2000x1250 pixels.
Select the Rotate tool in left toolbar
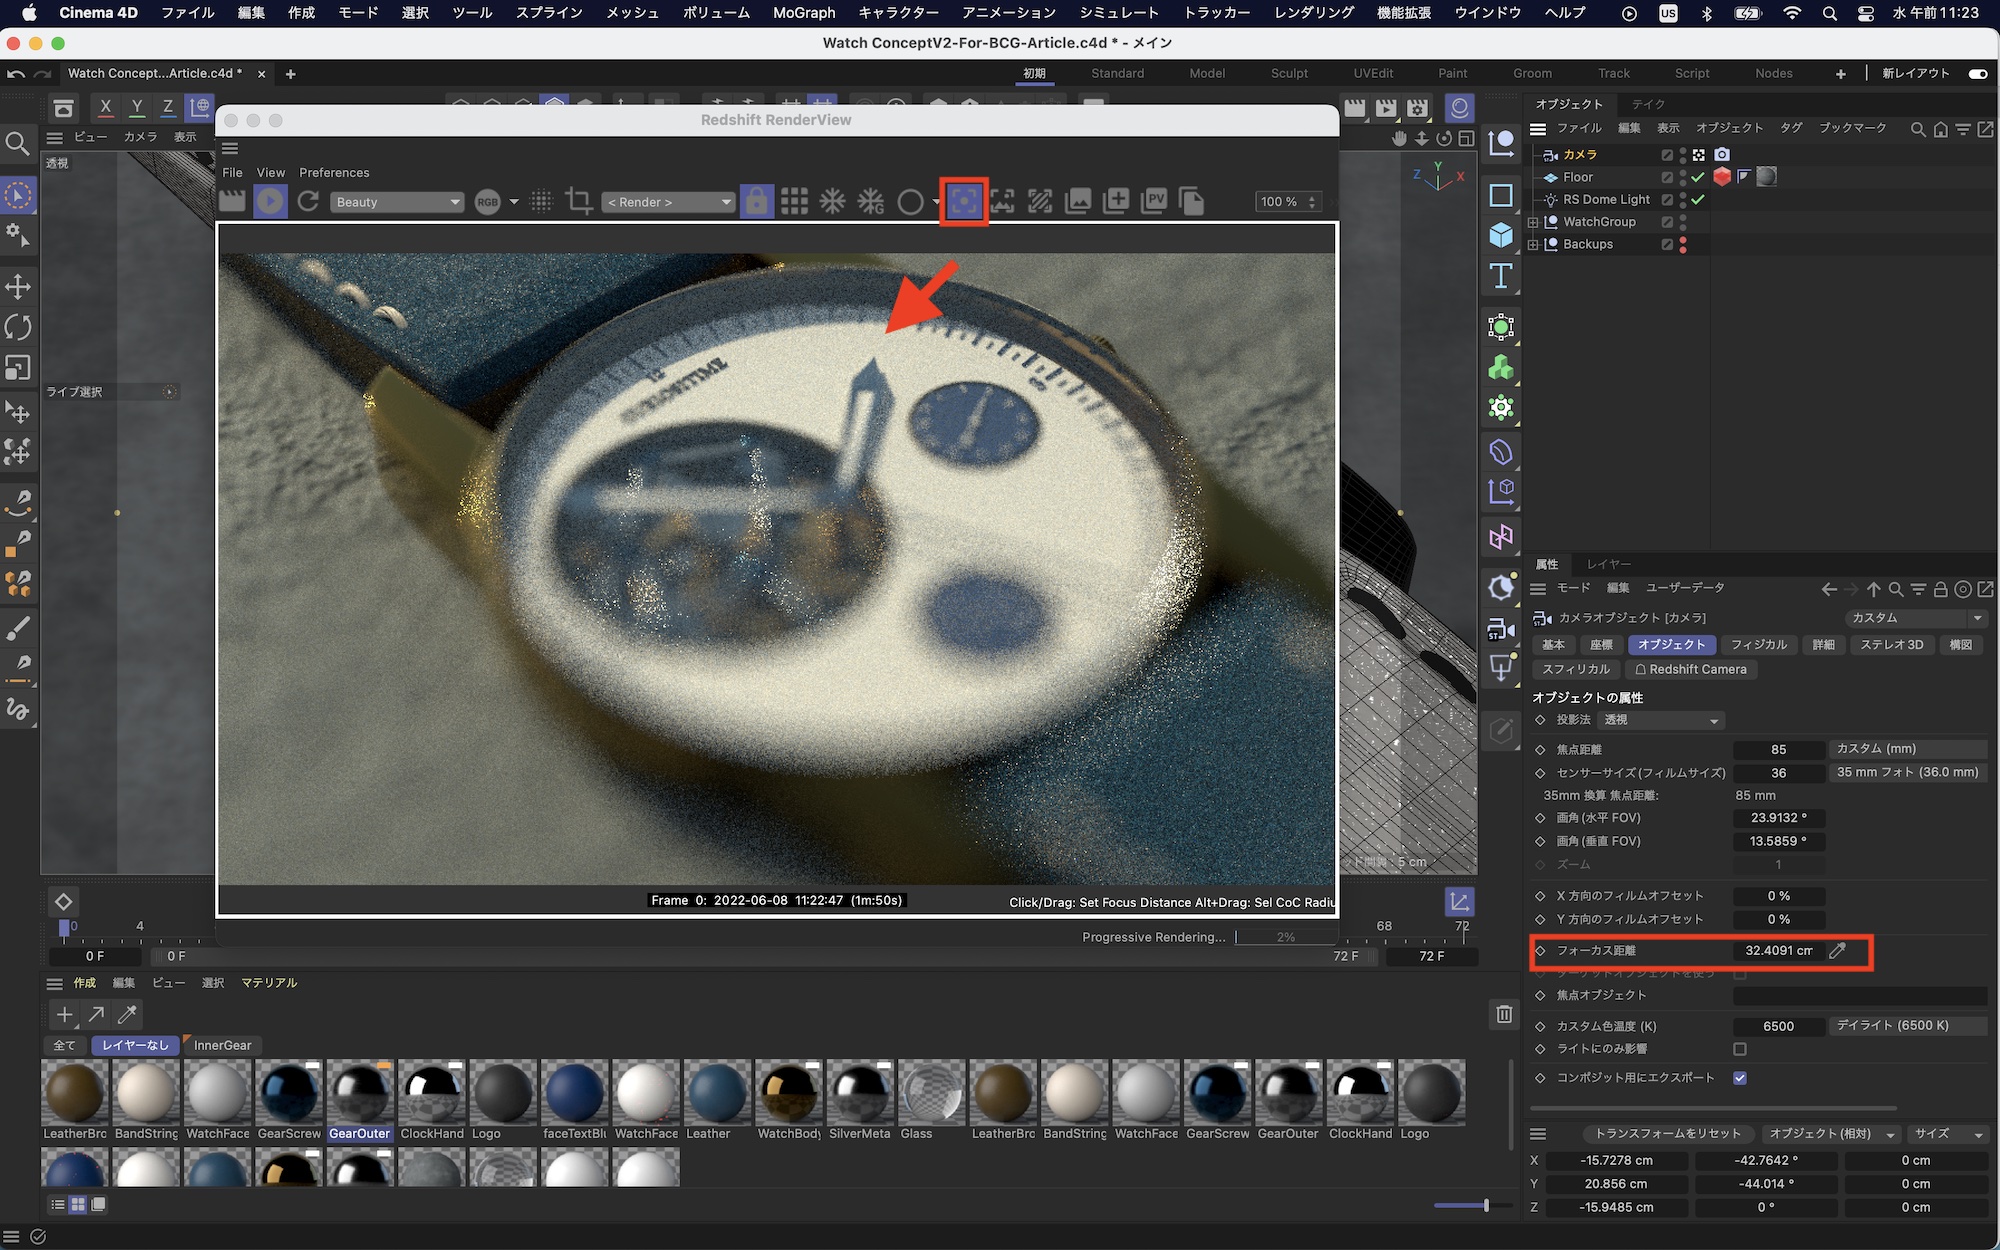(18, 327)
